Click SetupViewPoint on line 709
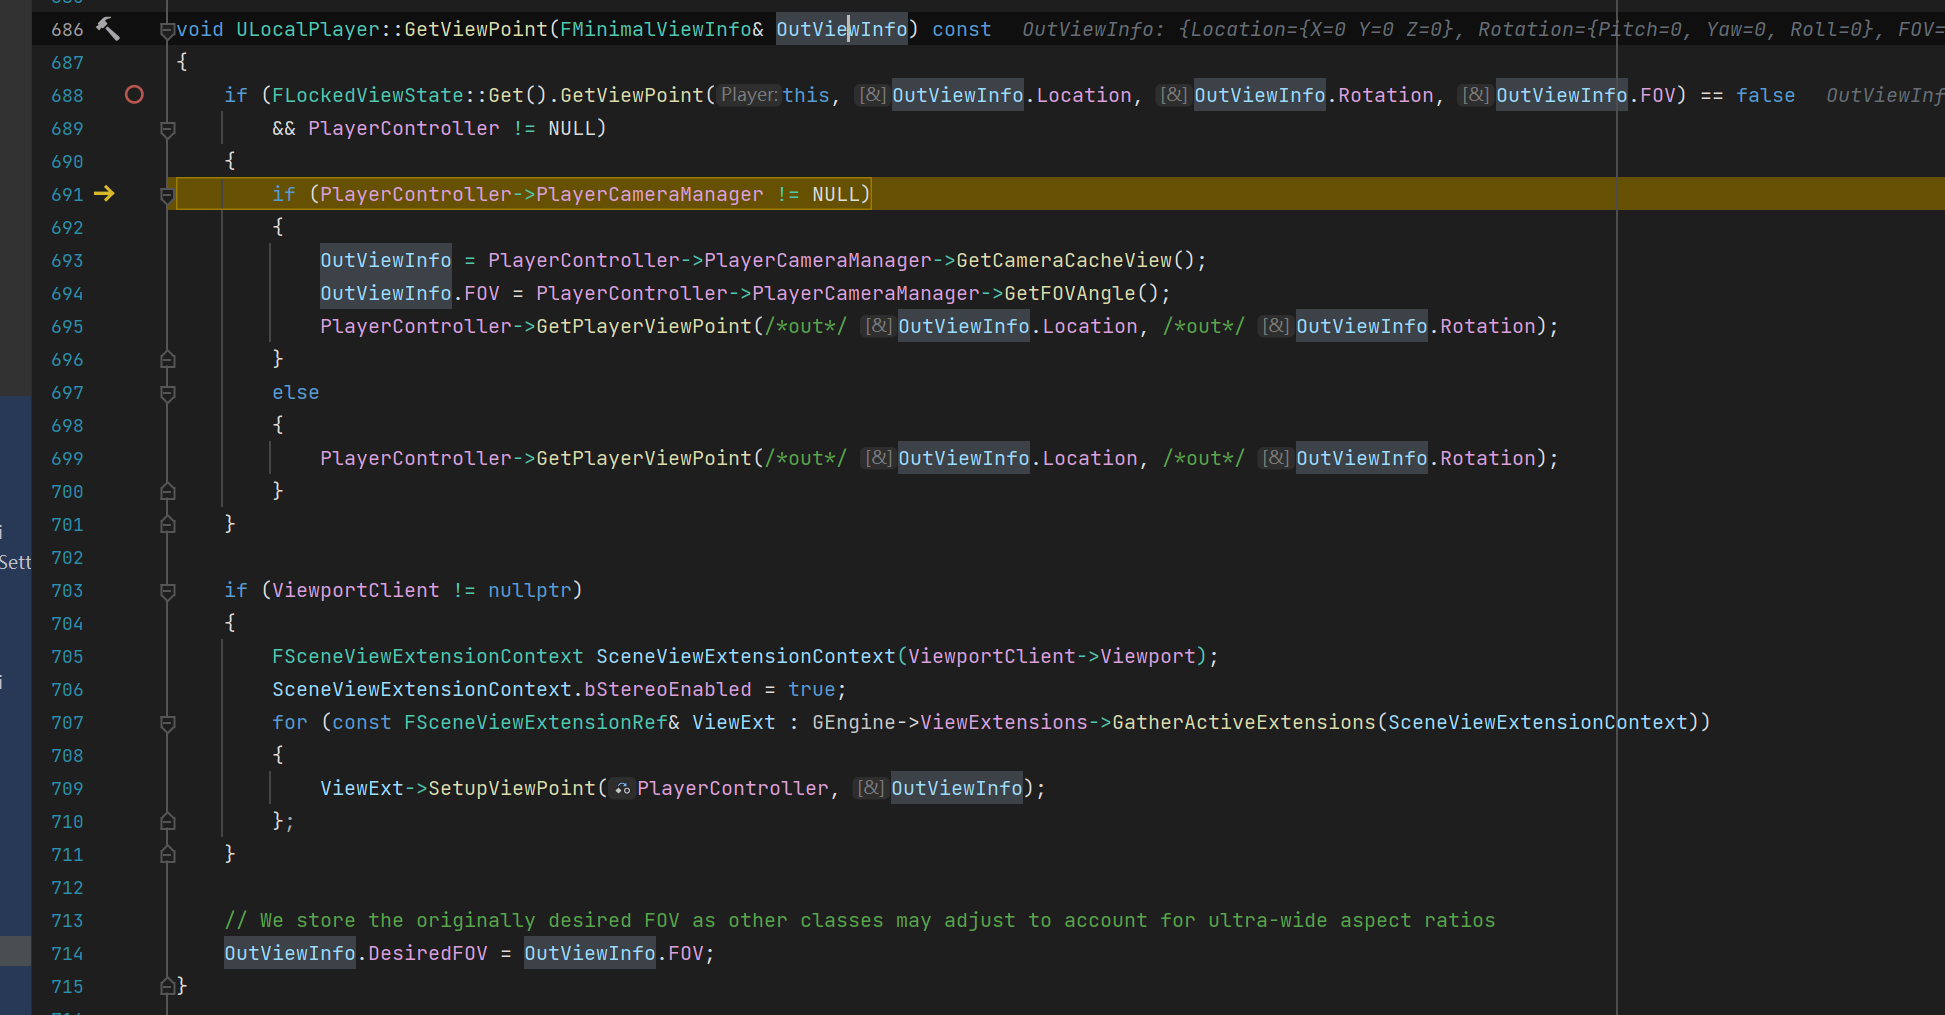This screenshot has width=1945, height=1015. click(x=512, y=788)
